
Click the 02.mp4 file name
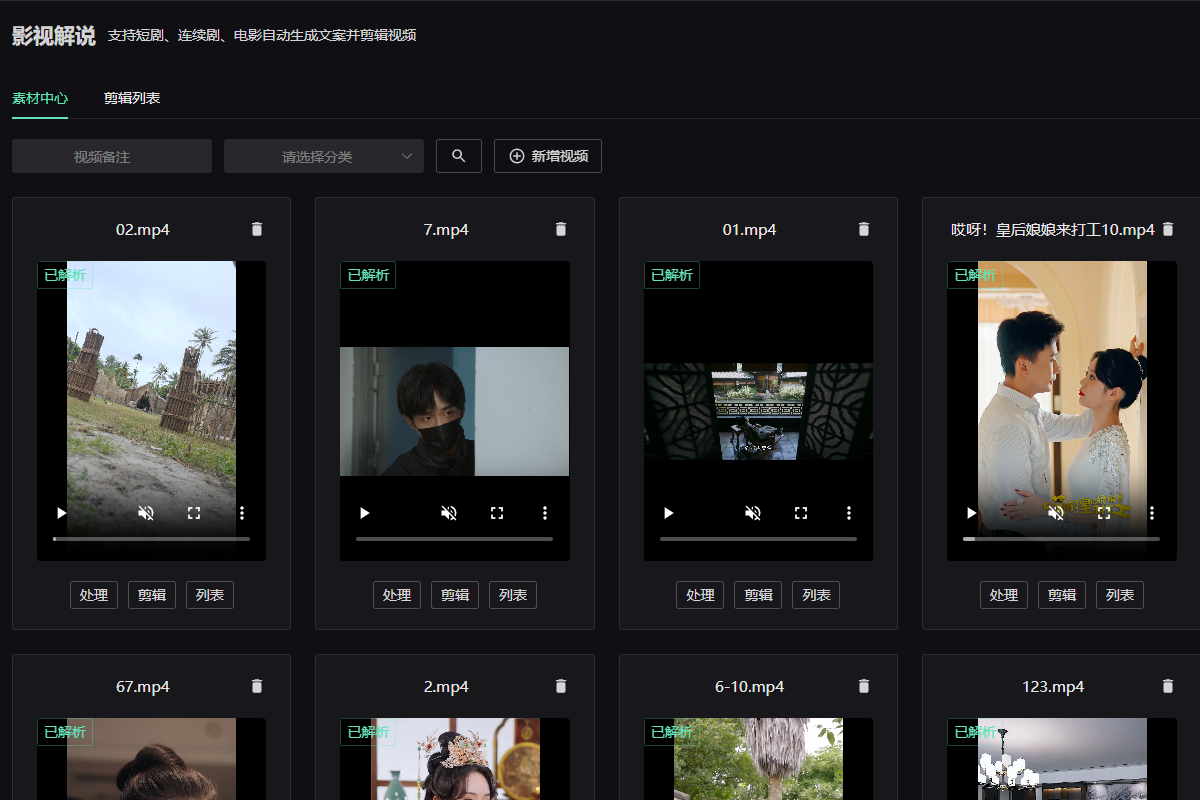click(x=143, y=230)
